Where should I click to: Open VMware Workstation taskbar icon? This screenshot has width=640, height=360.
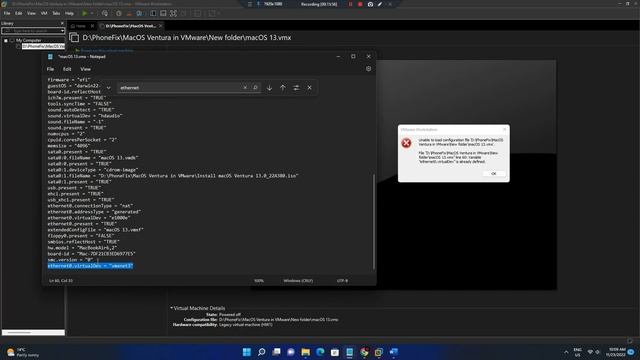click(x=379, y=352)
